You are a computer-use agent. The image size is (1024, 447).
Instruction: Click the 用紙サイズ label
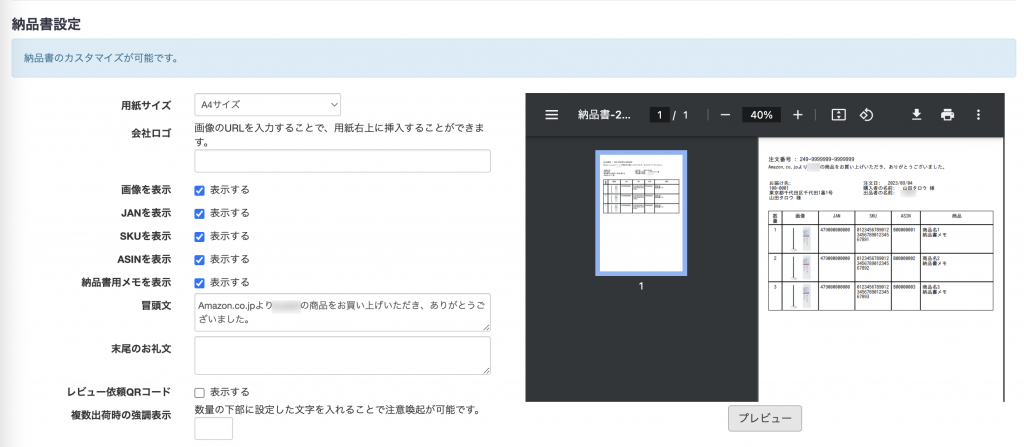(146, 105)
